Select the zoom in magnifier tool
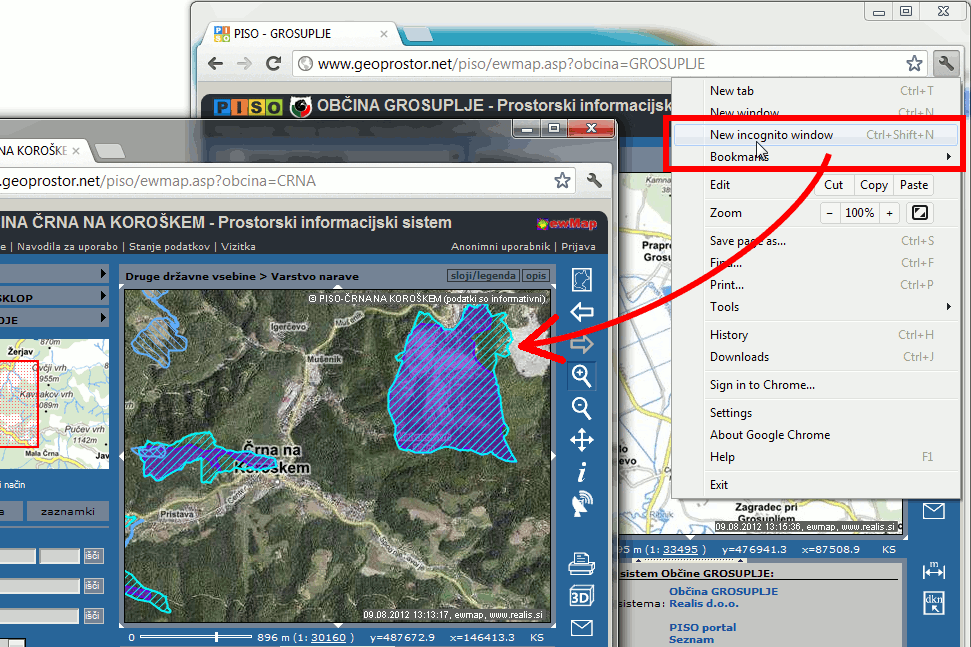971x647 pixels. pos(581,376)
